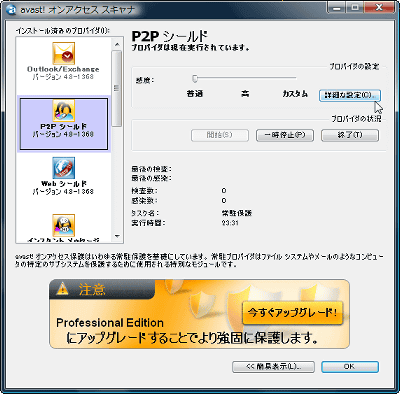The height and width of the screenshot is (394, 400).
Task: Click the Outlook/Exchange label text
Action: 63,69
